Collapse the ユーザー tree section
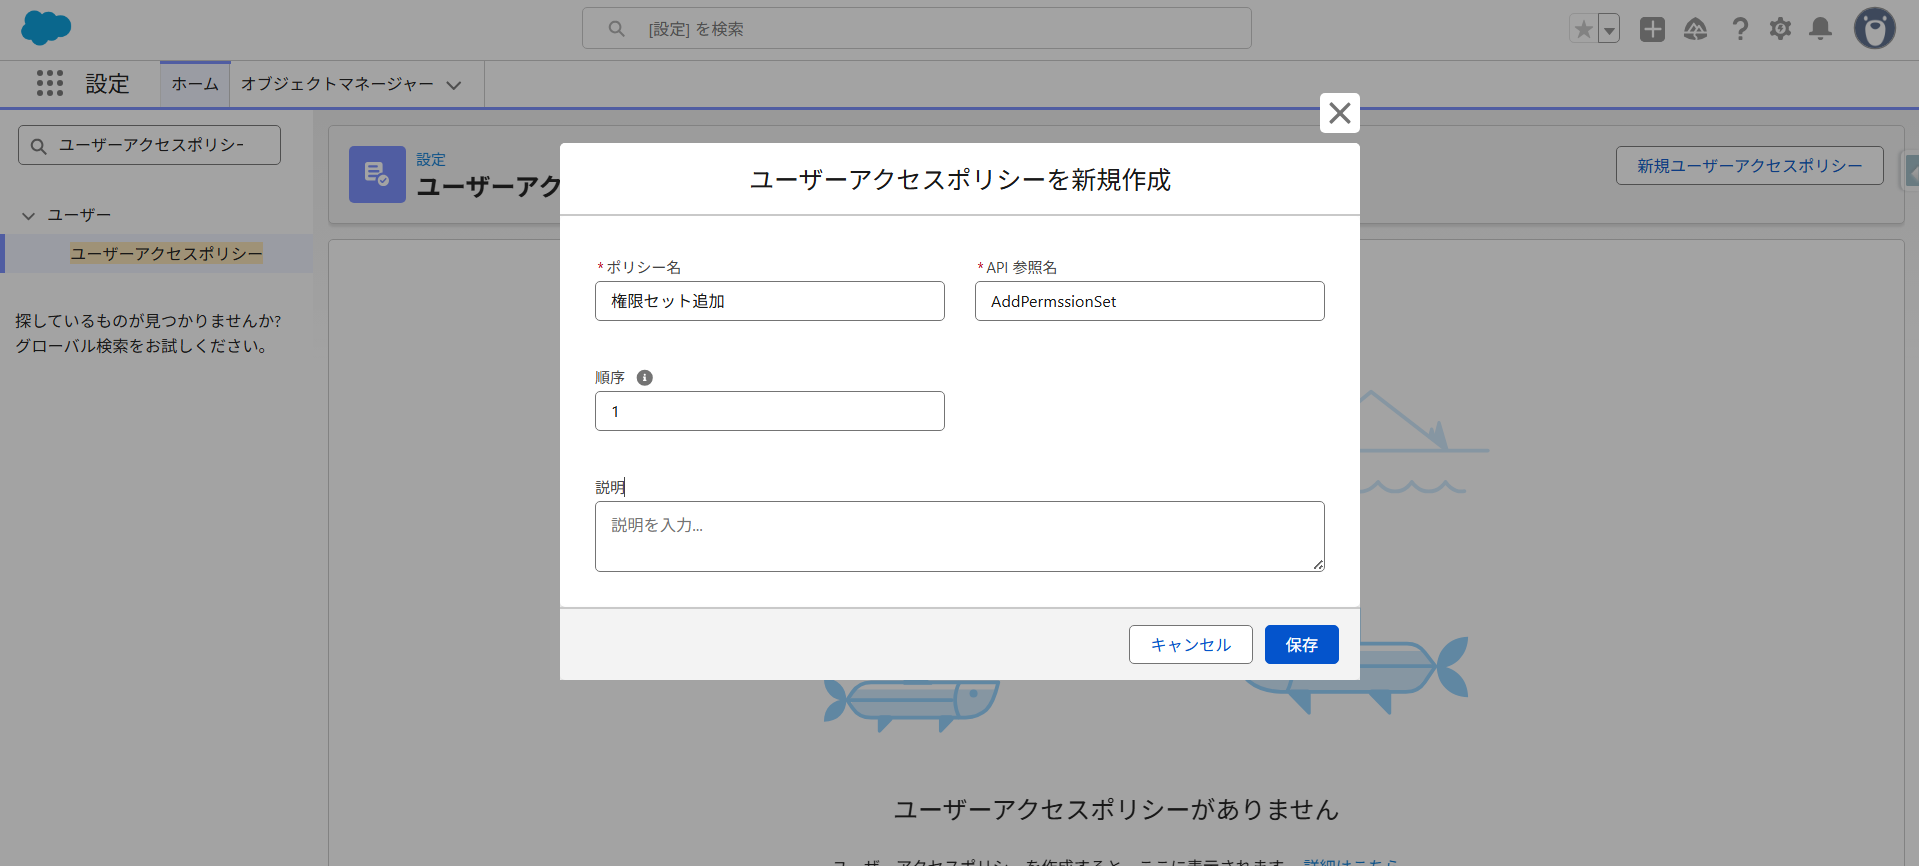Image resolution: width=1919 pixels, height=866 pixels. click(29, 216)
